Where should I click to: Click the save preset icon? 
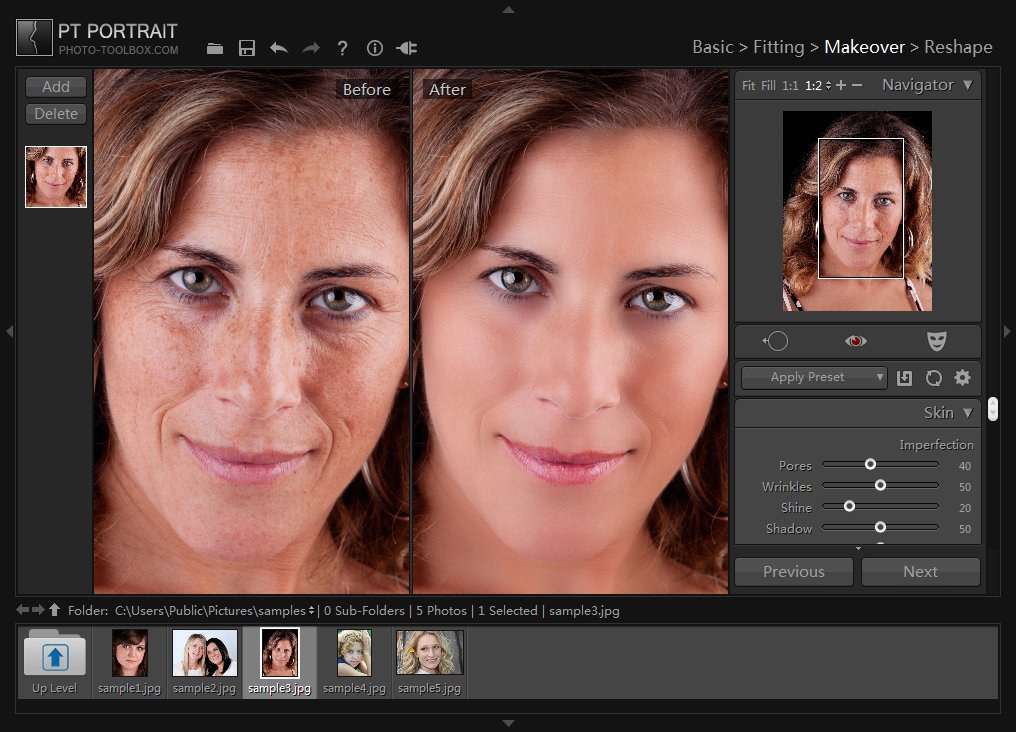(904, 378)
